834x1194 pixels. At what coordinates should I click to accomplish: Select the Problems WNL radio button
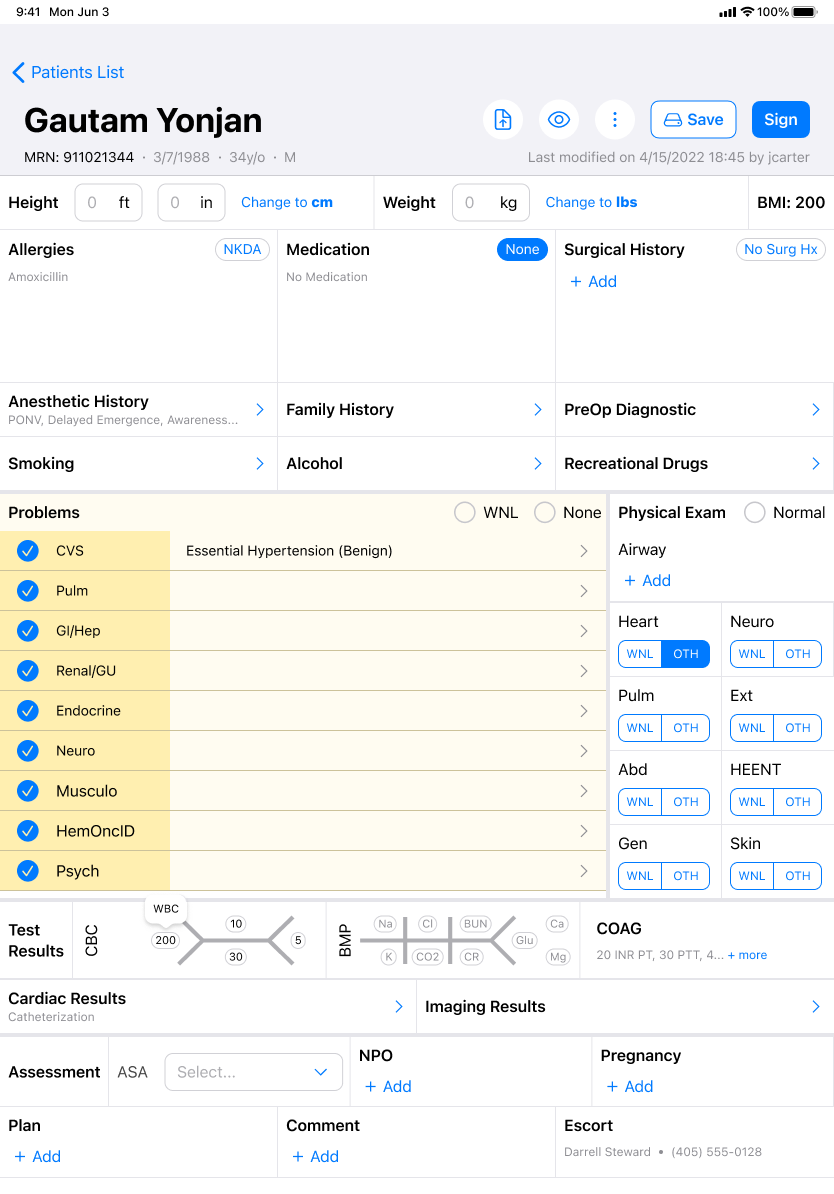[465, 513]
